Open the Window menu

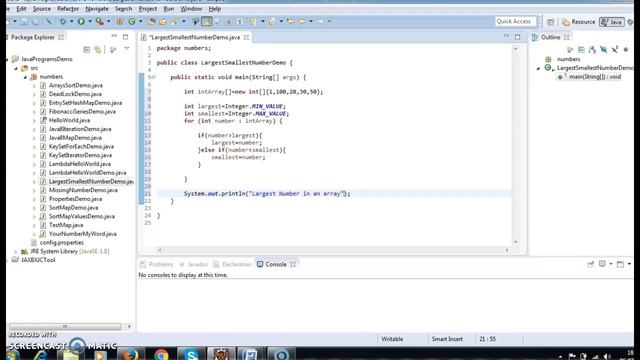(x=191, y=9)
